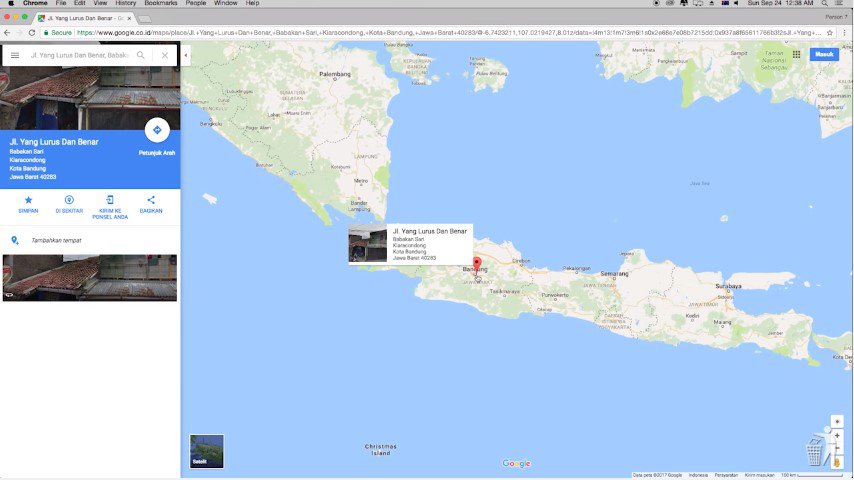
Task: Save place with SIMPAN star
Action: 28,204
